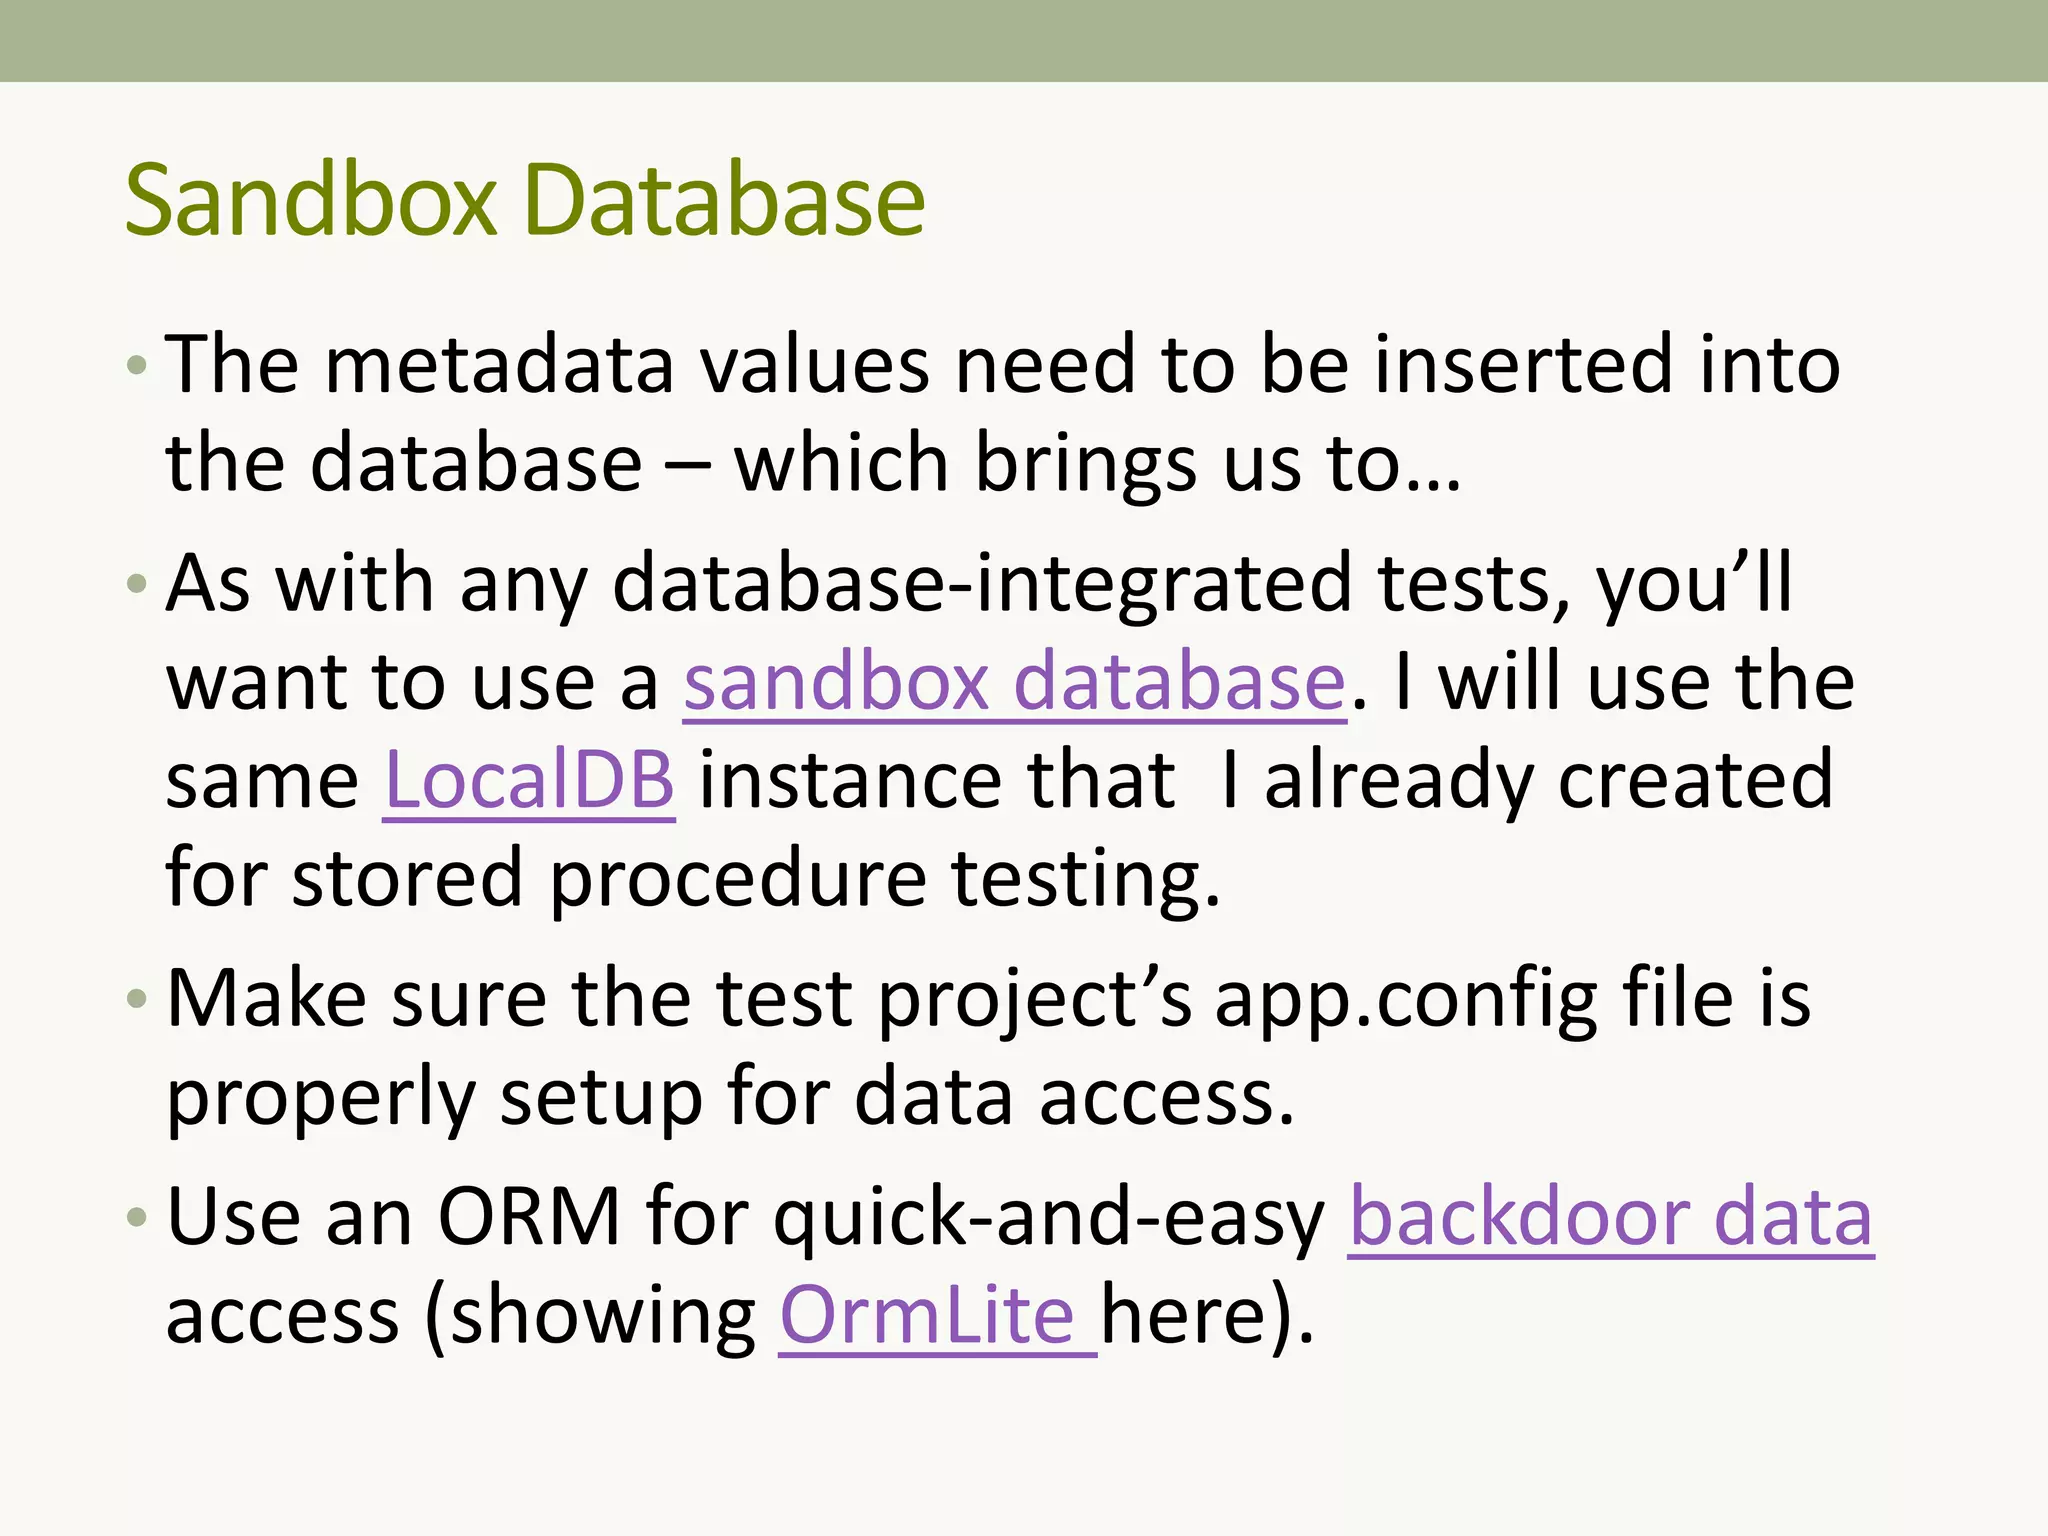Click the bullet dot before "As with any"
The height and width of the screenshot is (1536, 2048).
[x=137, y=584]
